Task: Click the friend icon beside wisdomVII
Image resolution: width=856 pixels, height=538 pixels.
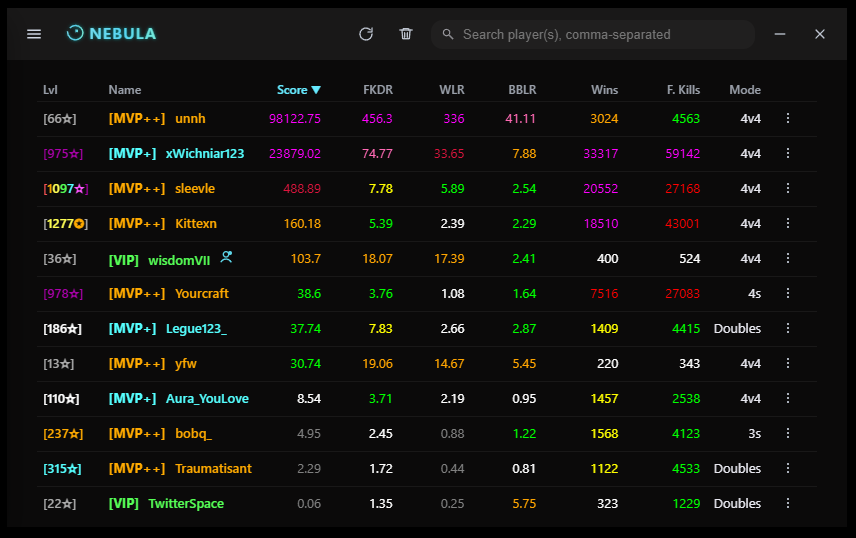Action: coord(227,258)
